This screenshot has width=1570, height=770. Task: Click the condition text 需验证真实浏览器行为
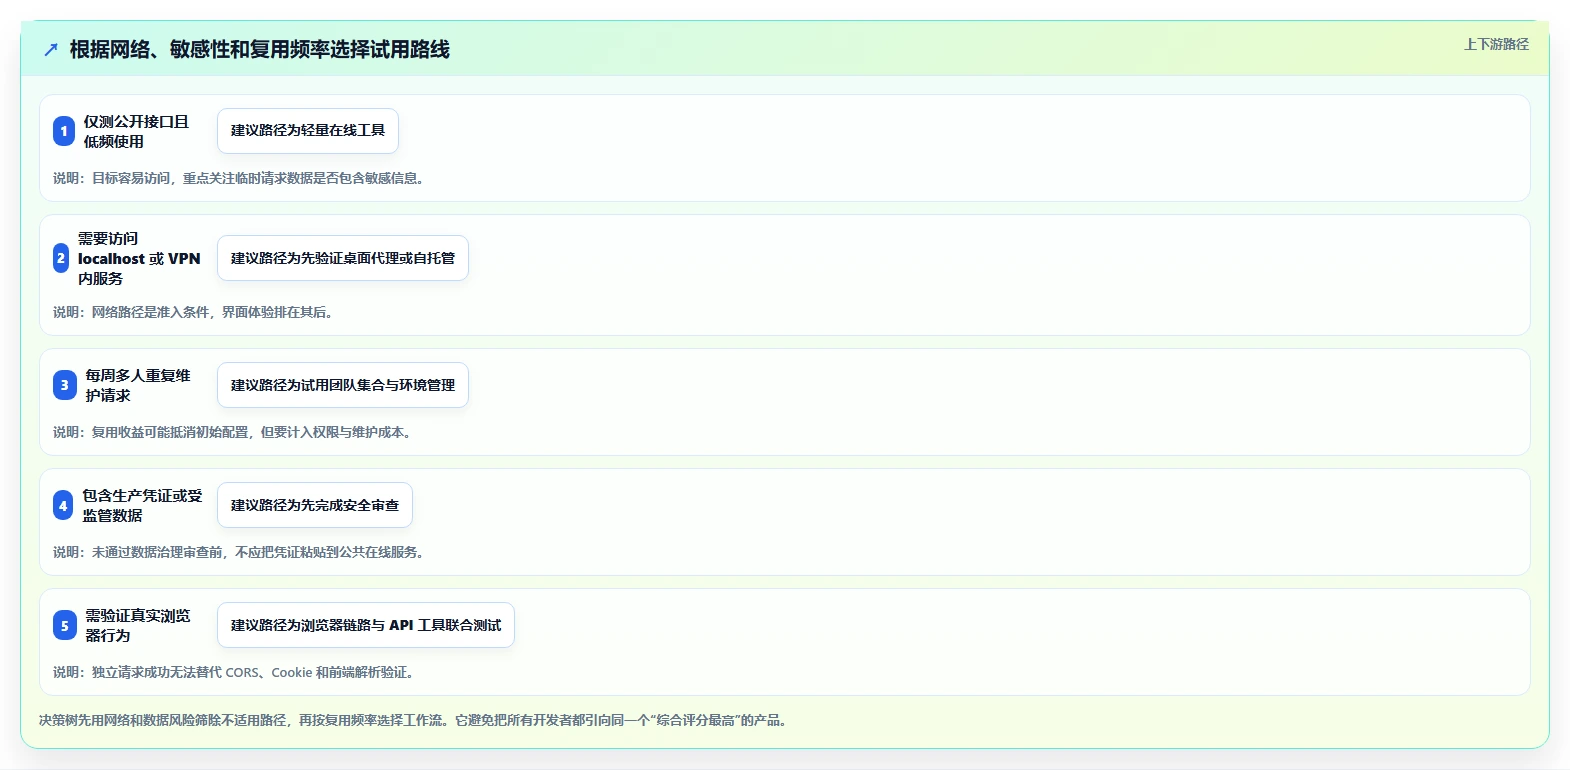(x=138, y=625)
